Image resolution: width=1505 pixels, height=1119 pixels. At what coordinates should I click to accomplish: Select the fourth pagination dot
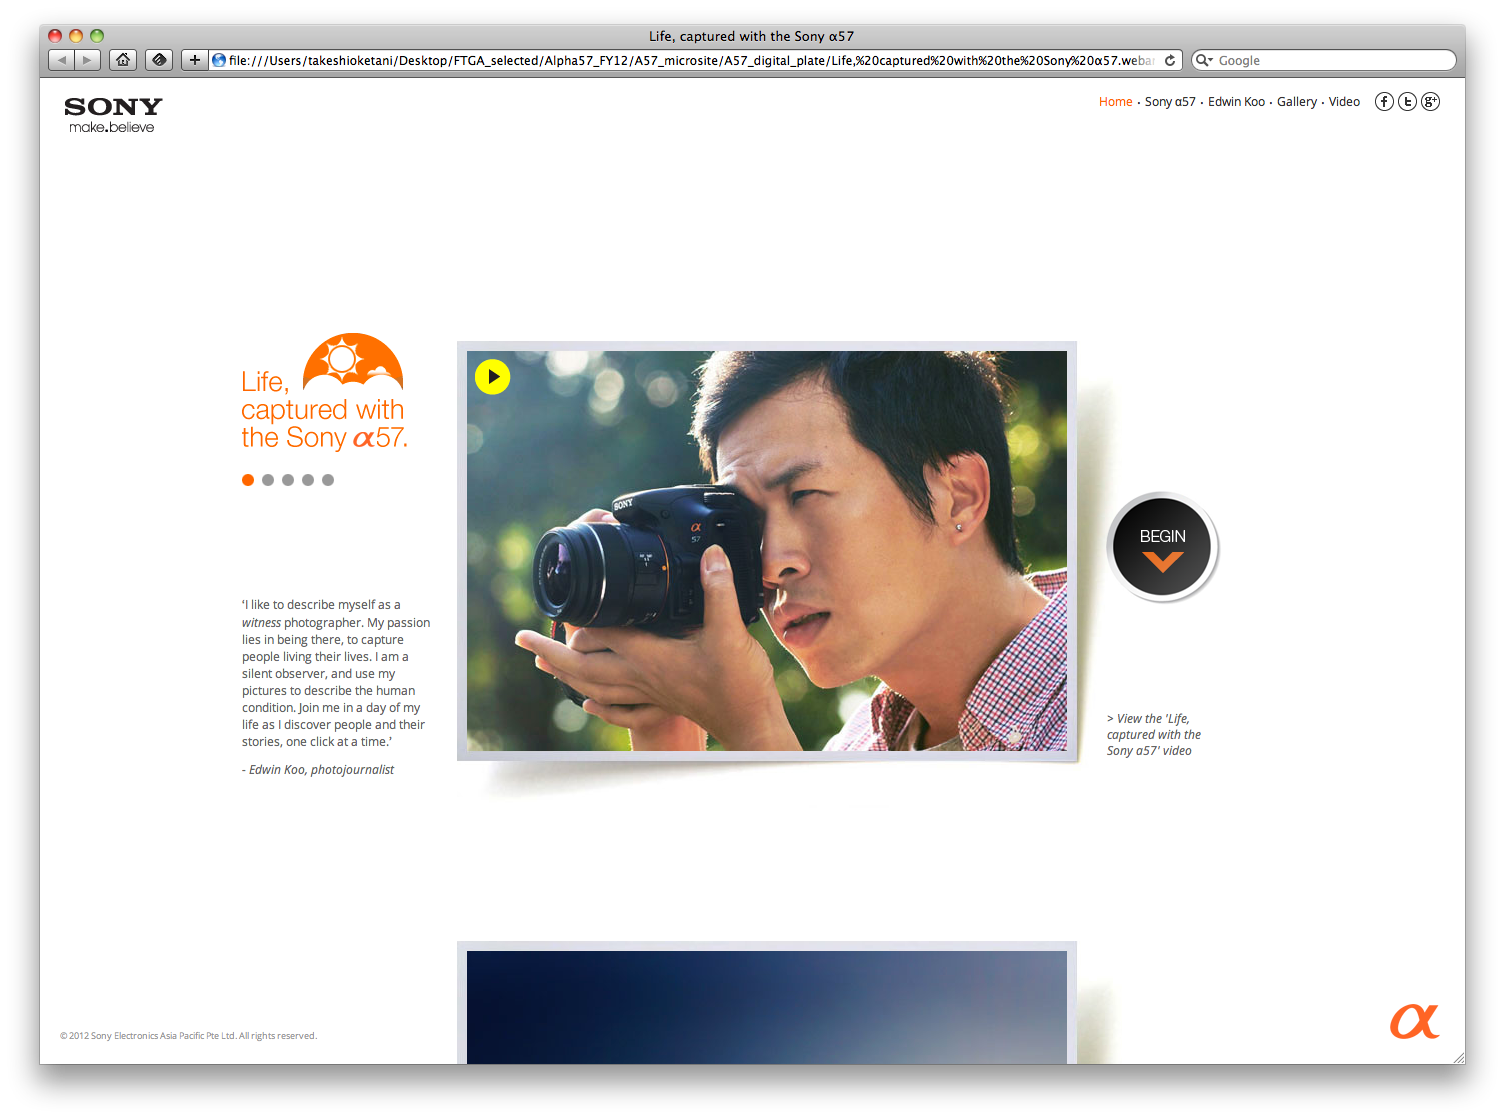coord(308,480)
